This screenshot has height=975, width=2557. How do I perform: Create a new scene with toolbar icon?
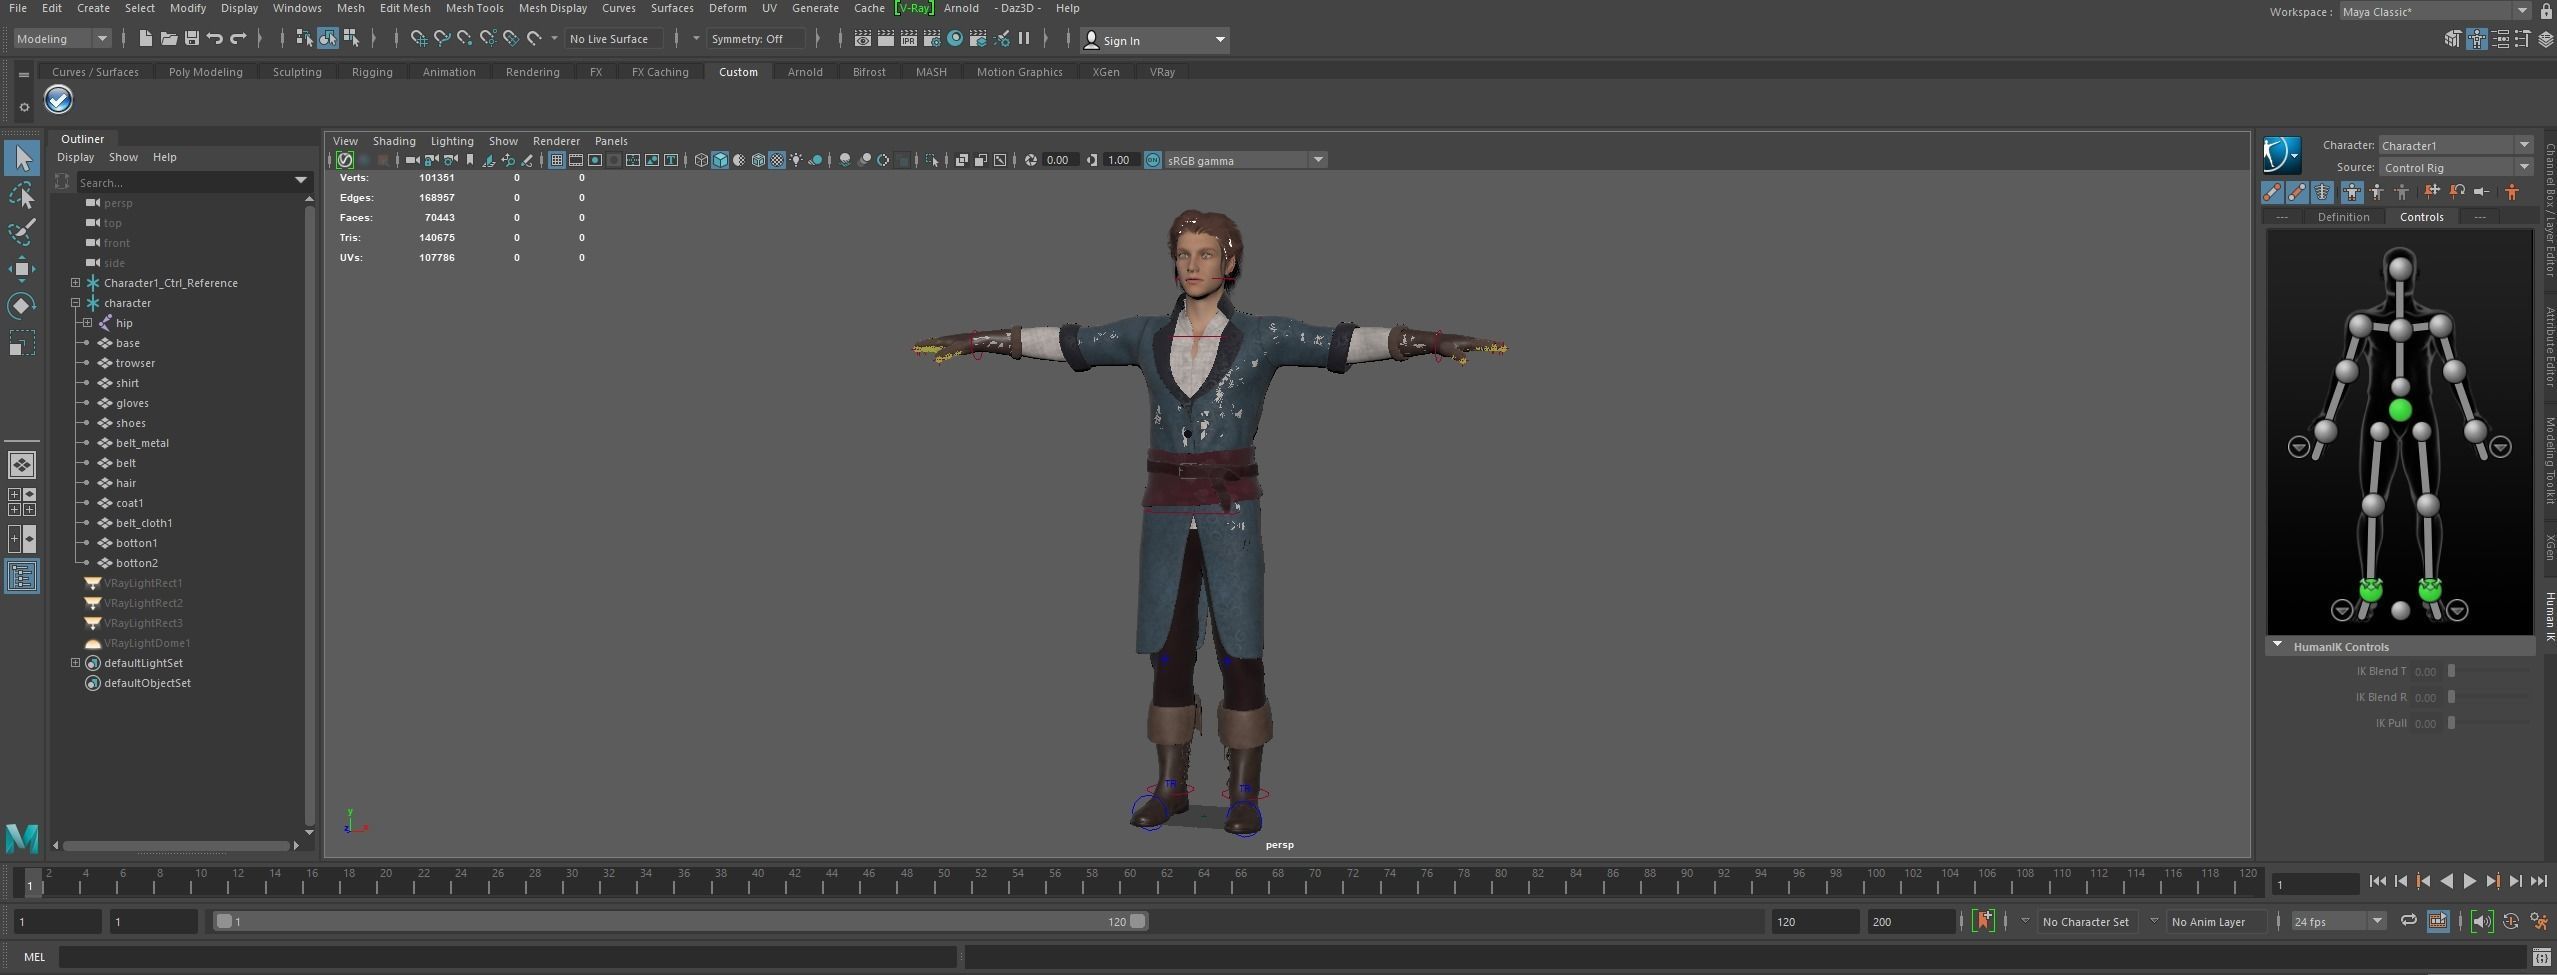(x=146, y=39)
